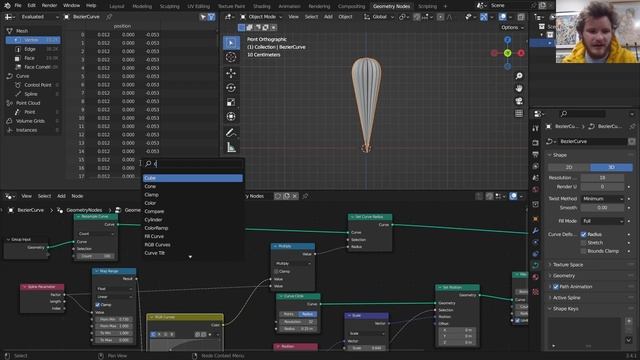Viewport: 640px width, 360px height.
Task: Select Control Point domain in spreadsheet
Action: (37, 85)
